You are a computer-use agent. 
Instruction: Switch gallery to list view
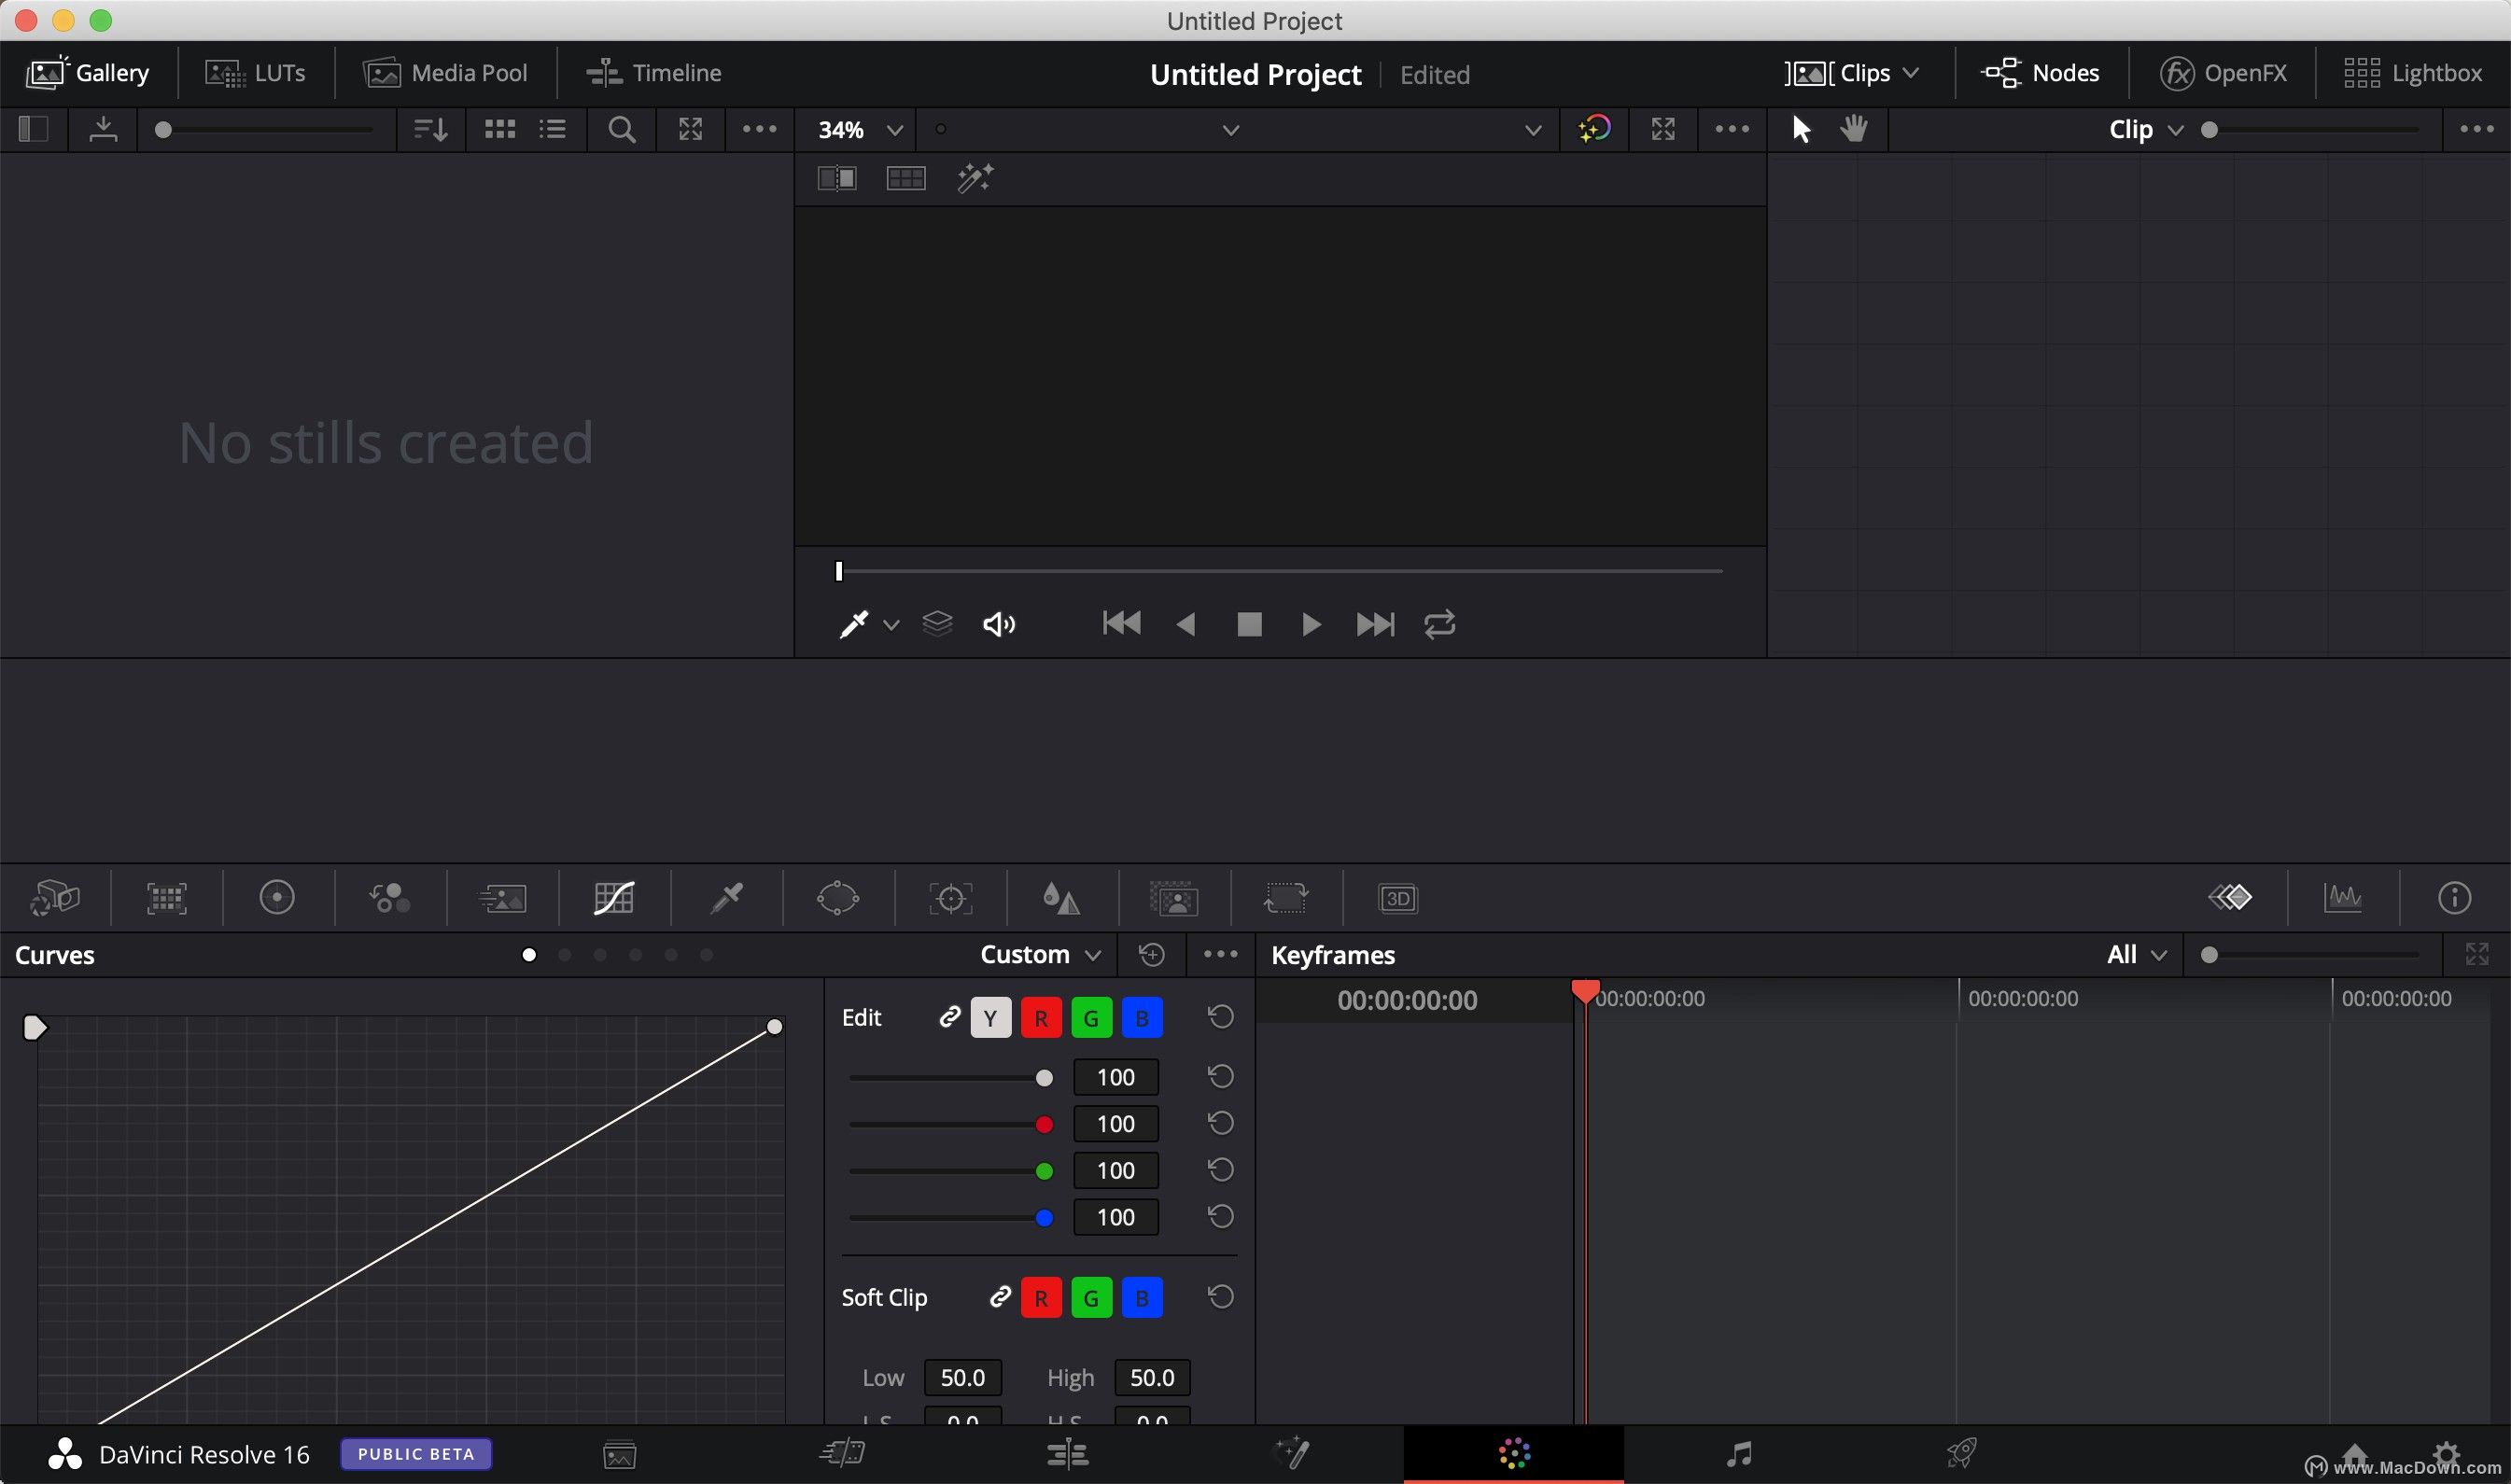[553, 129]
